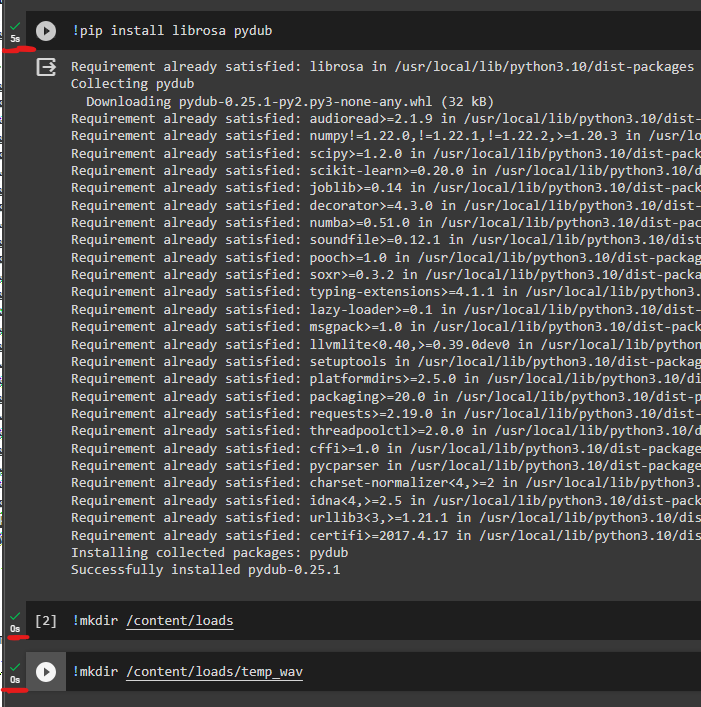The image size is (701, 707).
Task: Click the 'audioread>=2.1.9' requirement line
Action: pyautogui.click(x=386, y=119)
